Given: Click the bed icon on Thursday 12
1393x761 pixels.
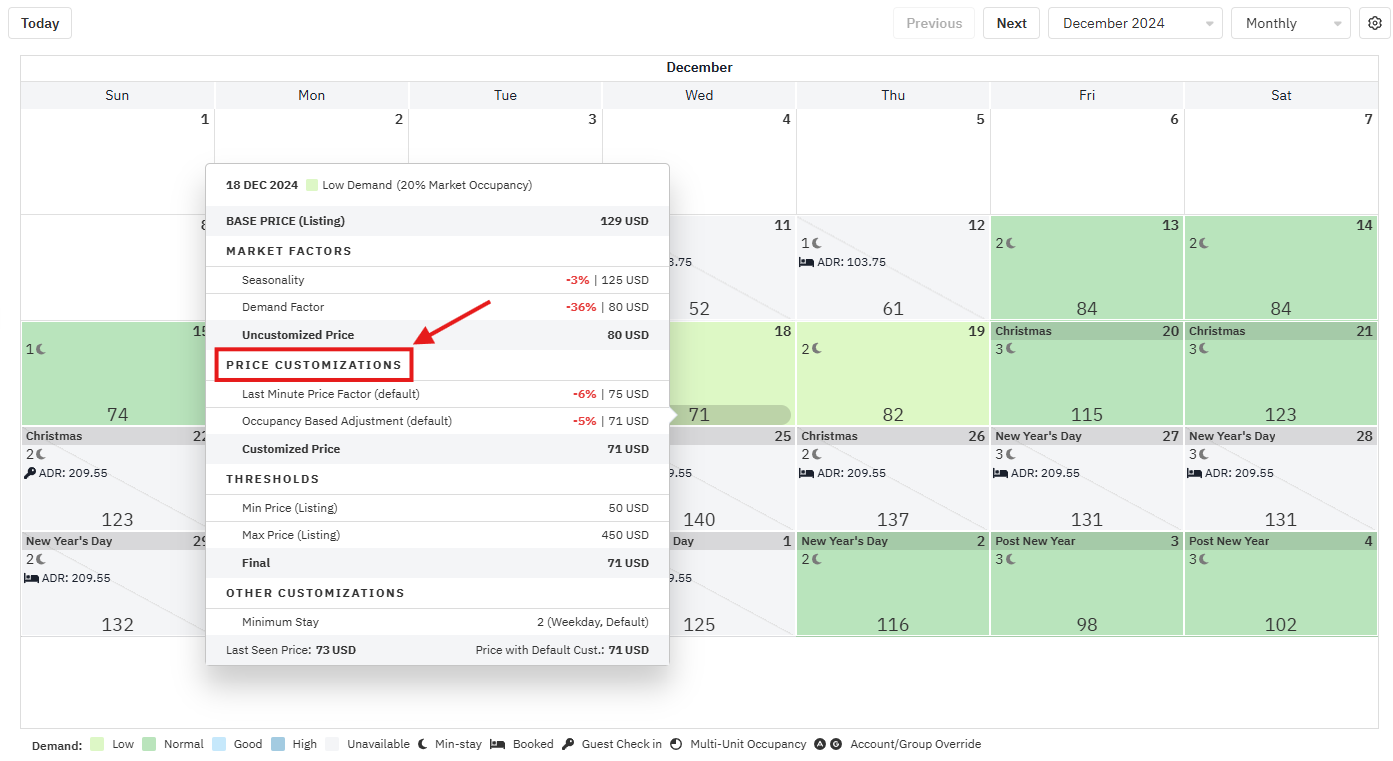Looking at the screenshot, I should (805, 262).
